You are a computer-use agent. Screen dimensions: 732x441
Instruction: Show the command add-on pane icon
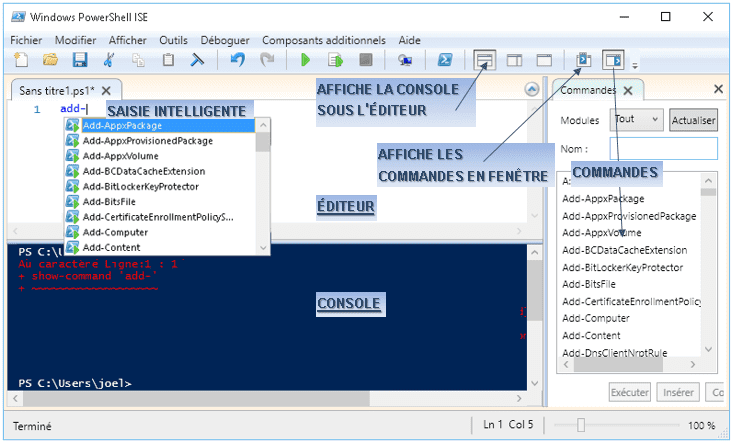coord(613,60)
